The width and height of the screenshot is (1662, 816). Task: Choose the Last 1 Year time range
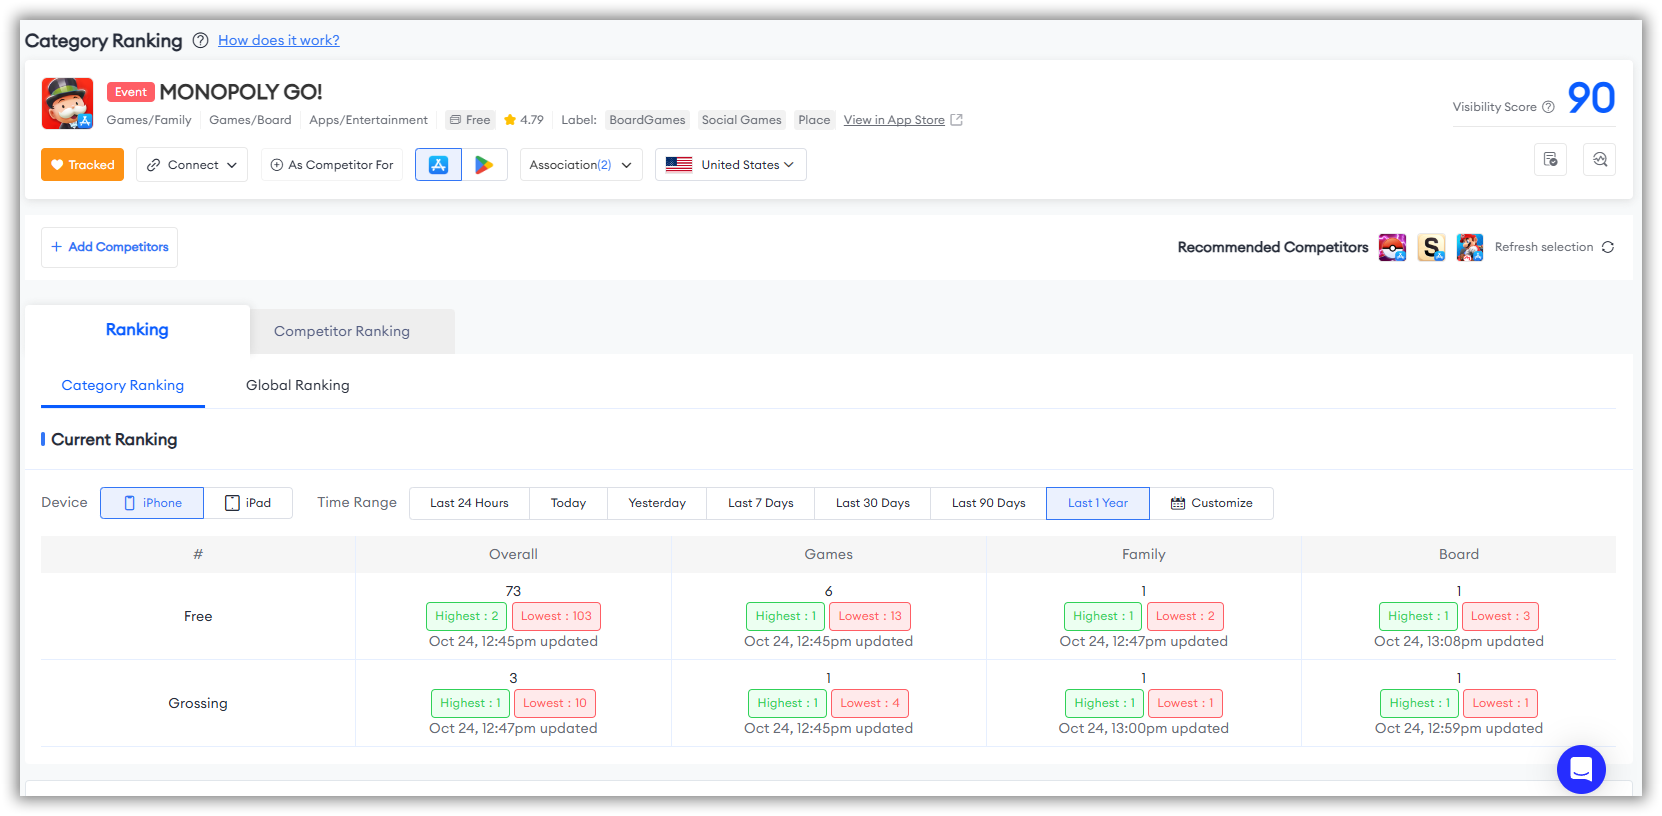(x=1098, y=503)
